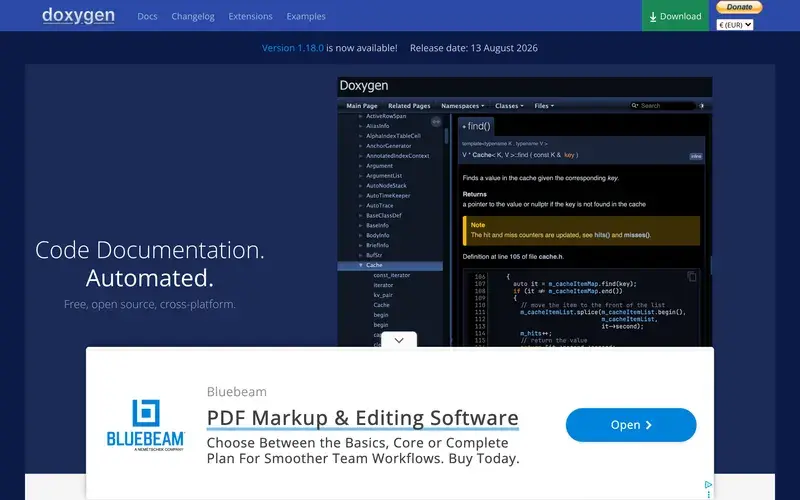Click the misses() link in the note
800x500 pixels.
click(x=636, y=235)
